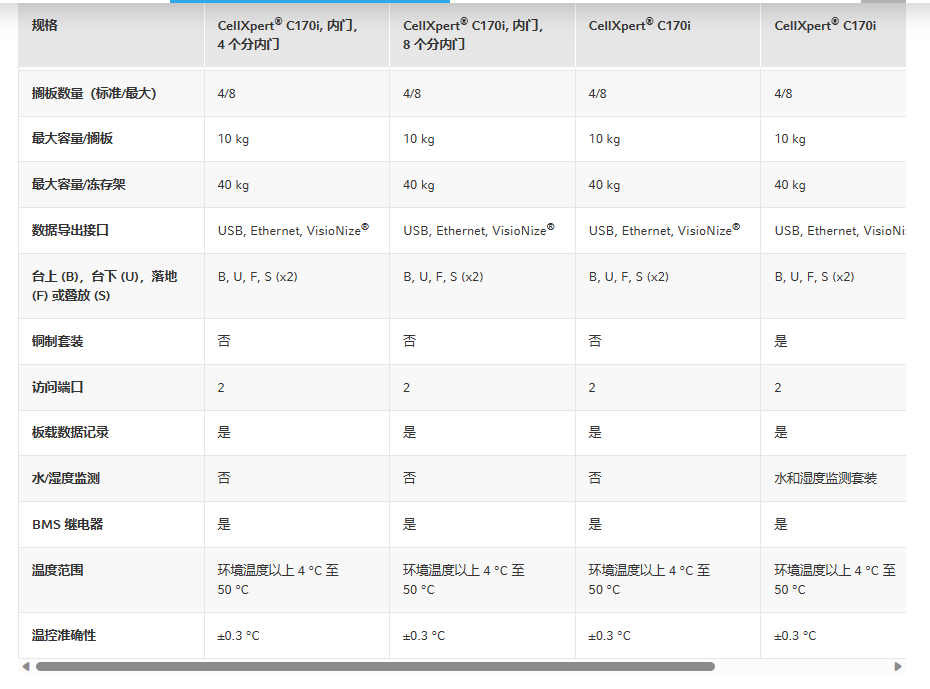Click '4/8' in the 4 个分内门 column
This screenshot has width=930, height=689.
(x=227, y=94)
